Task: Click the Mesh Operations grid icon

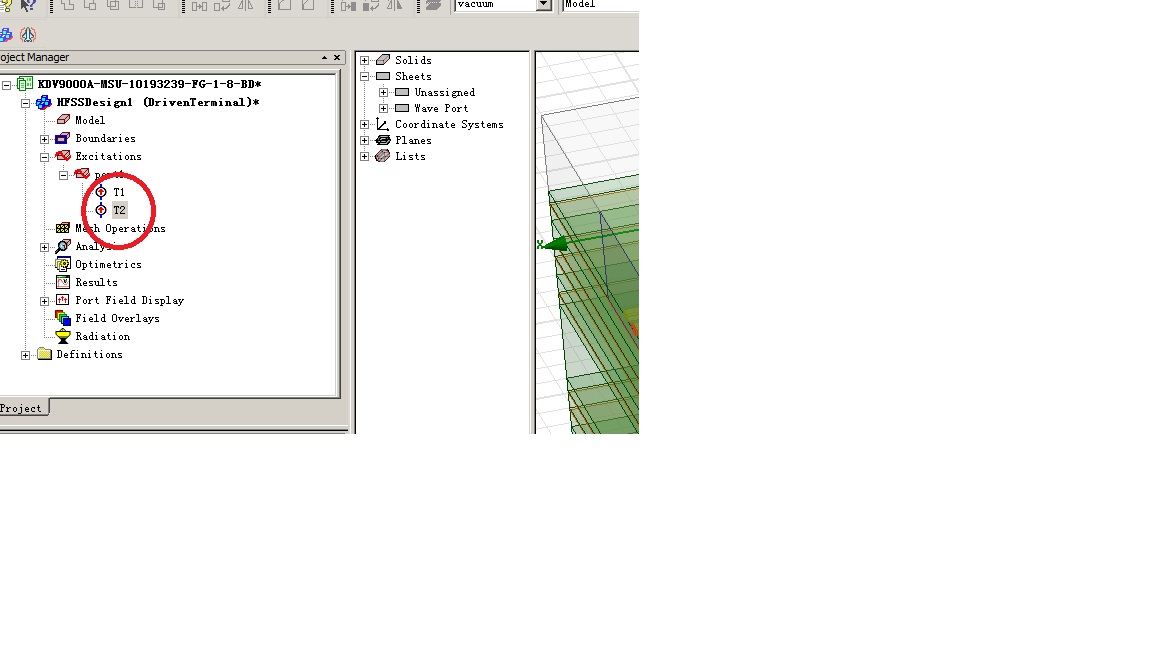Action: [63, 228]
